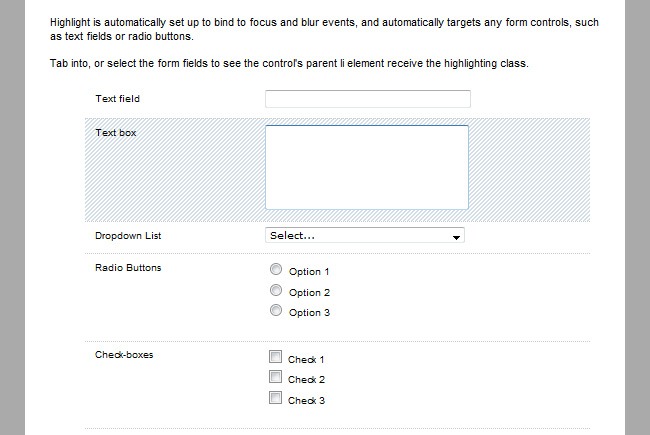Click the 'Check 1' text beside its checkbox

coord(306,359)
